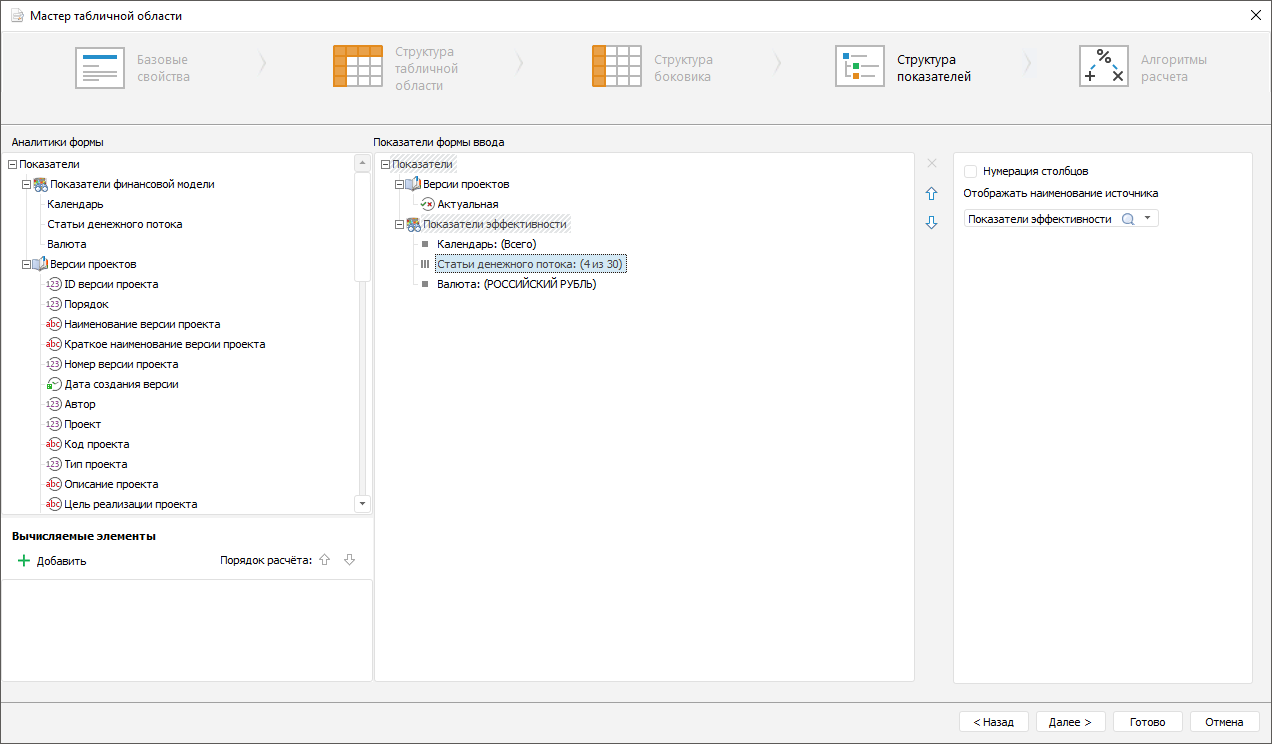Viewport: 1272px width, 744px height.
Task: Click icon of left Версии проектов node
Action: 40,264
